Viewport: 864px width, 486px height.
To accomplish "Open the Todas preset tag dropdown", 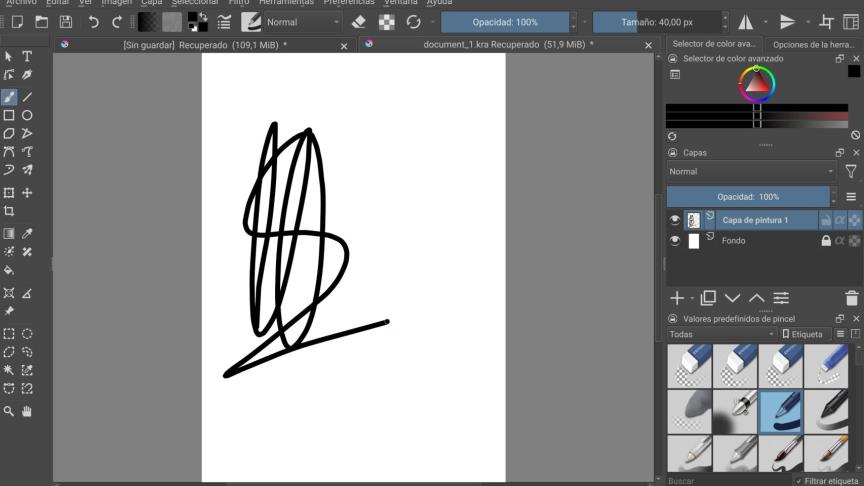I will click(721, 334).
